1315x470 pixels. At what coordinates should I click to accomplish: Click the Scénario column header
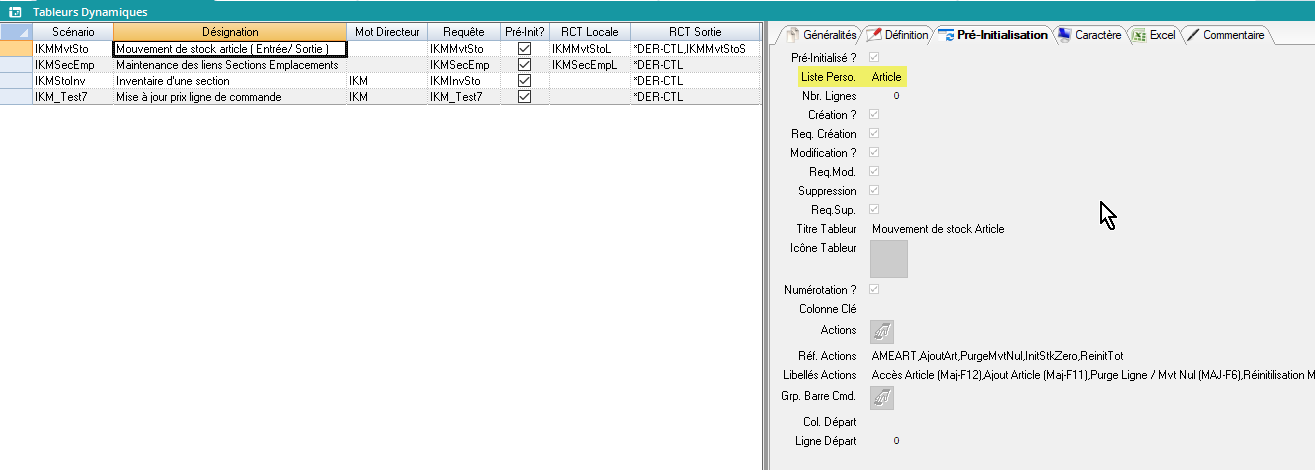coord(72,32)
